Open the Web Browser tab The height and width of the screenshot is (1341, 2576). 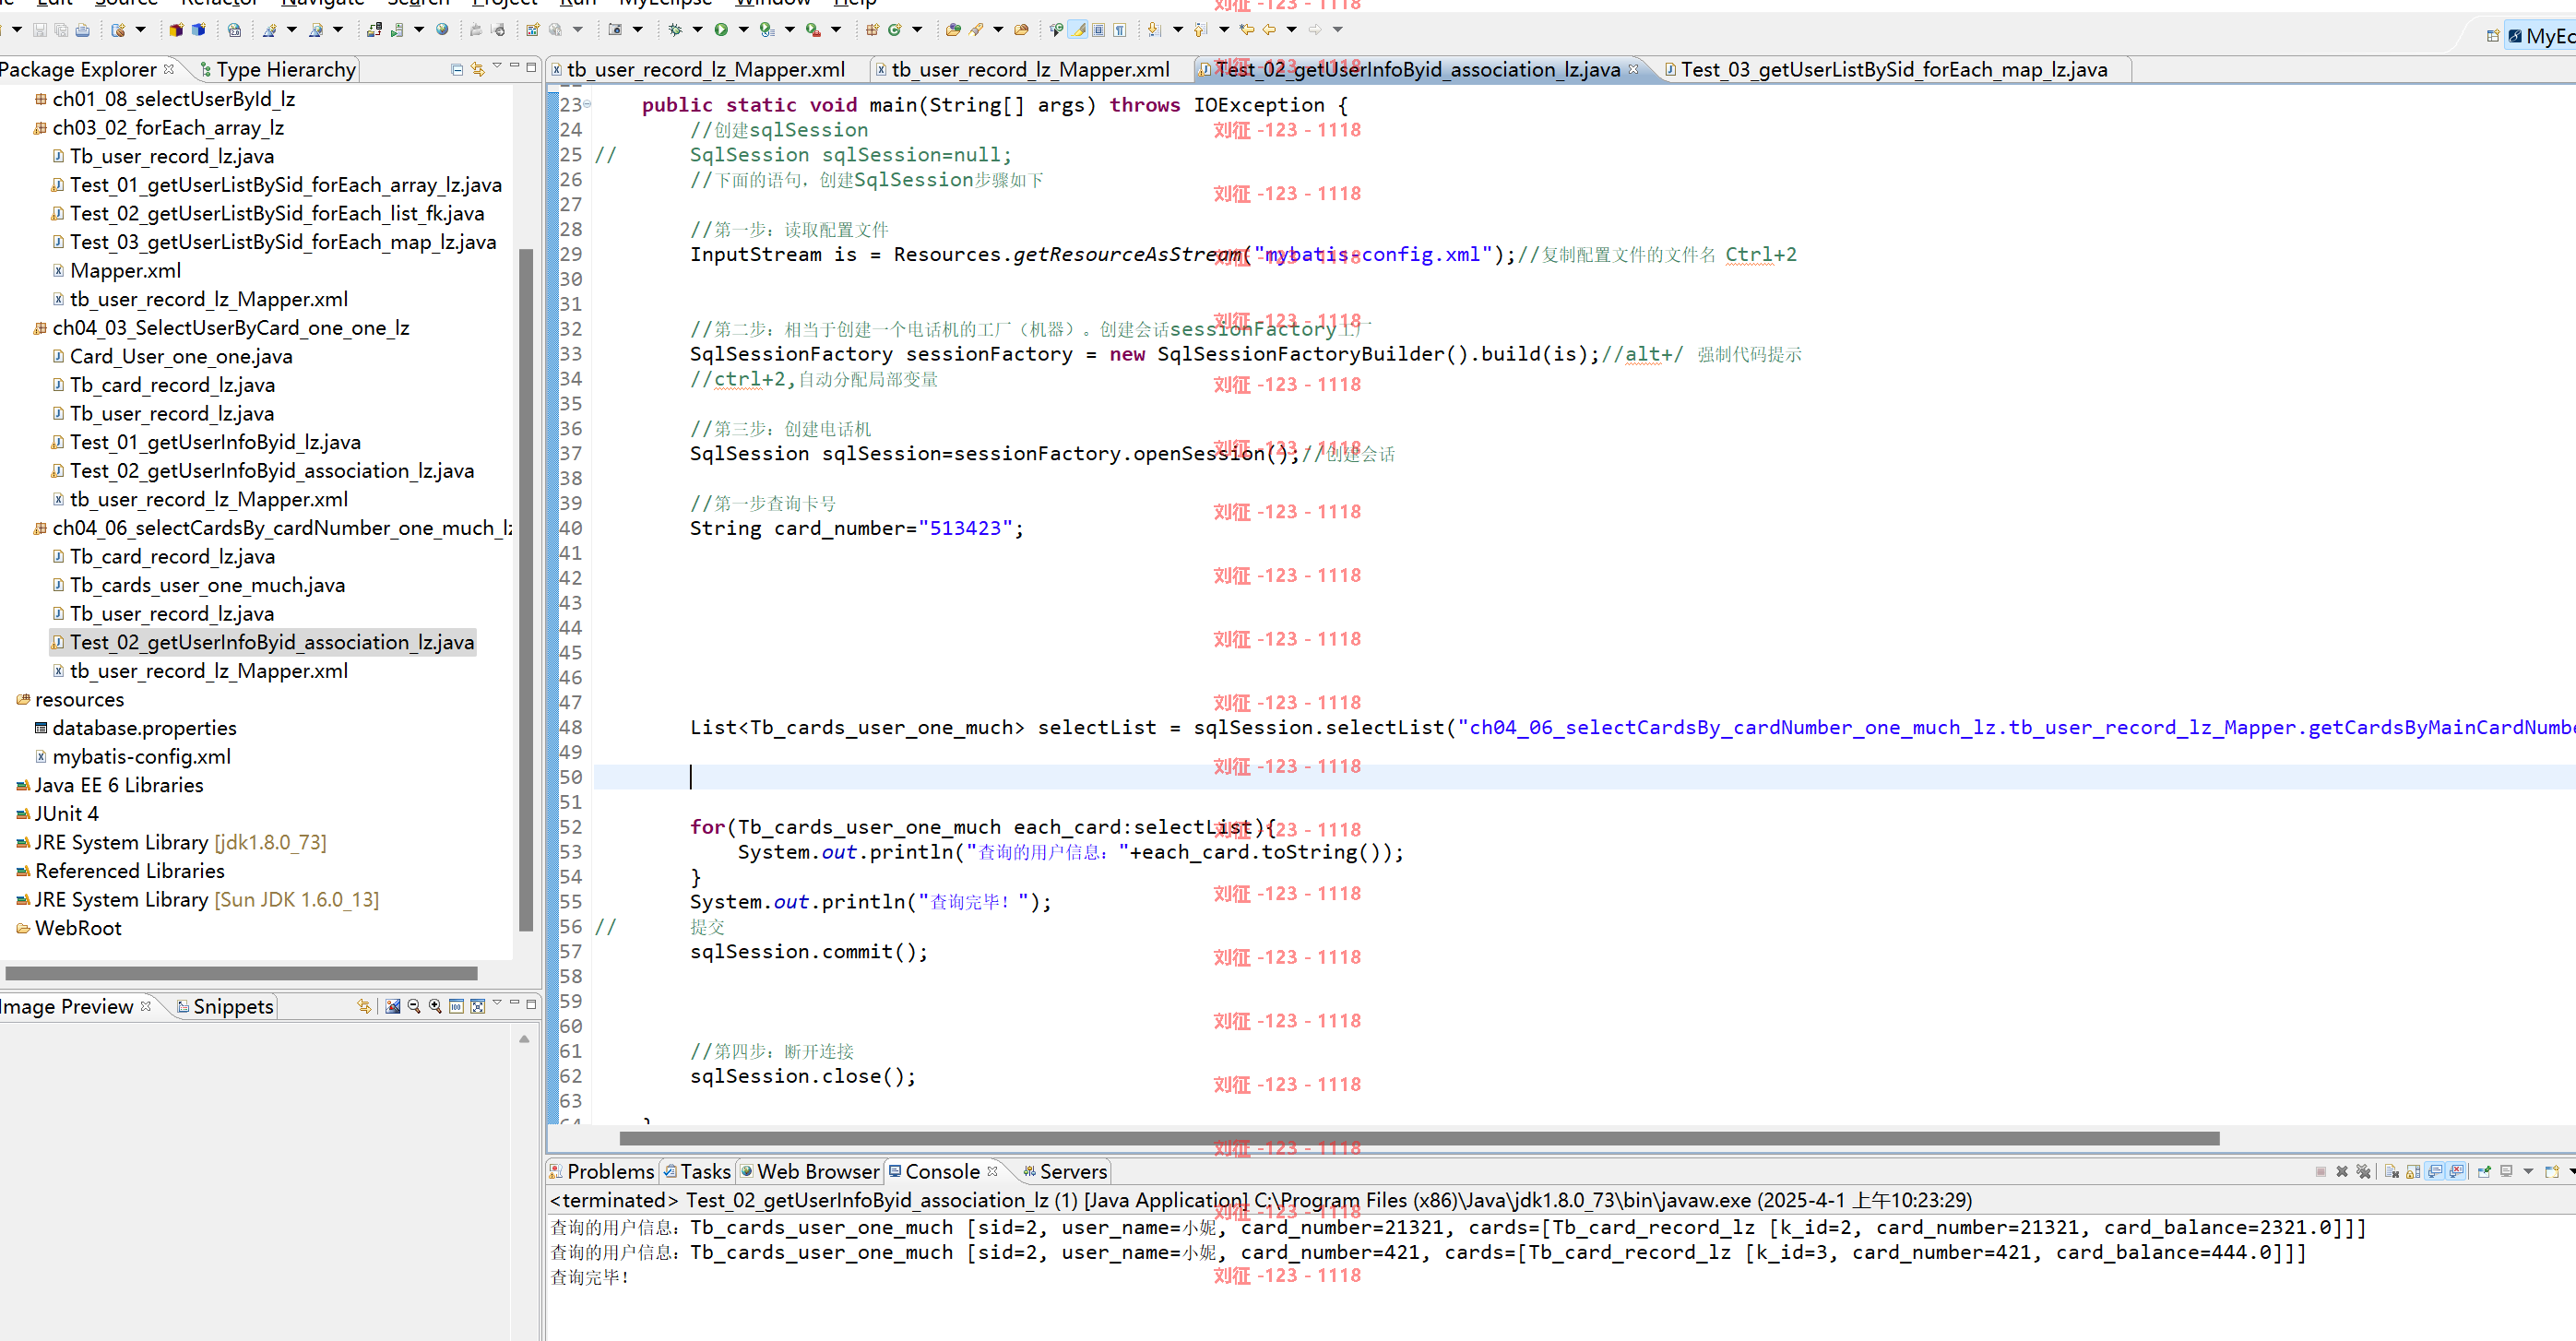[810, 1171]
